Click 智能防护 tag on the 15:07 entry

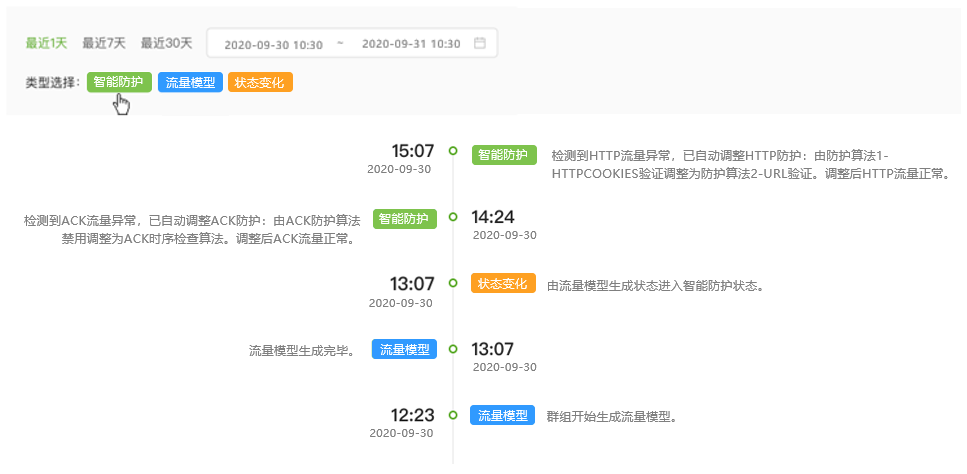pyautogui.click(x=504, y=155)
